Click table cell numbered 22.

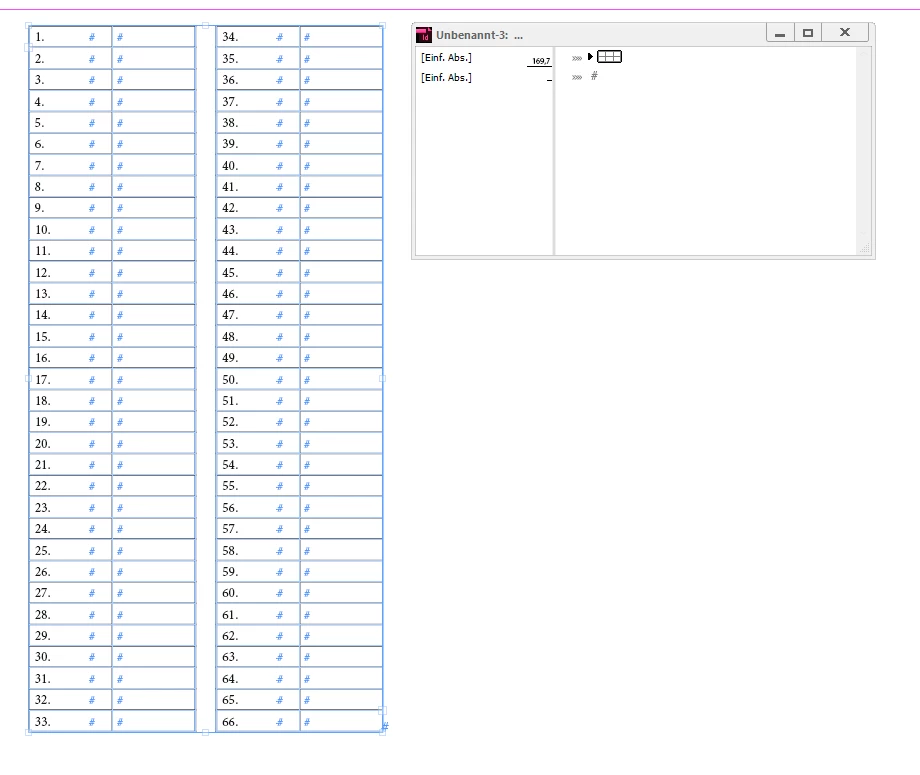[x=70, y=486]
